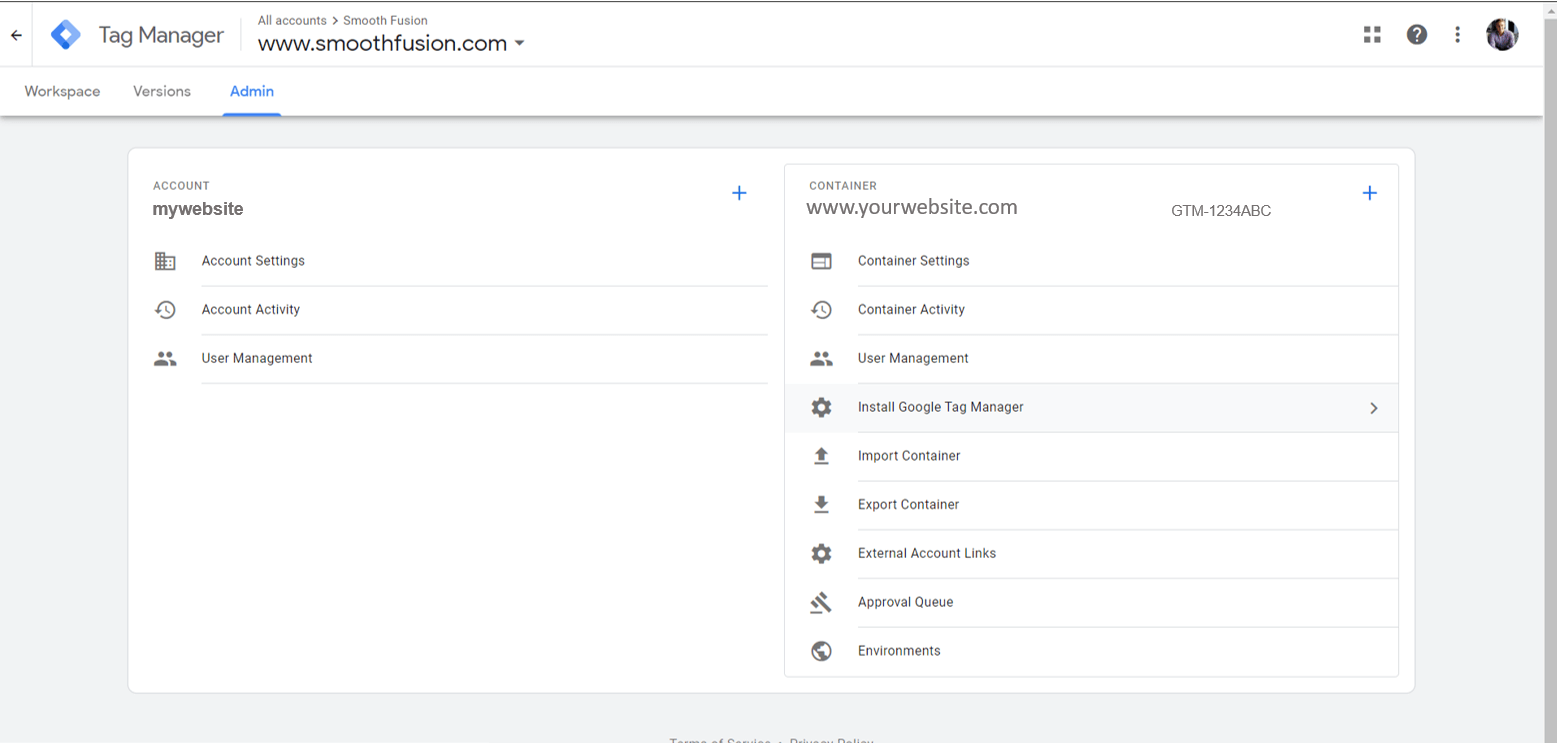Click the Environments globe icon
The image size is (1557, 744).
(x=821, y=651)
